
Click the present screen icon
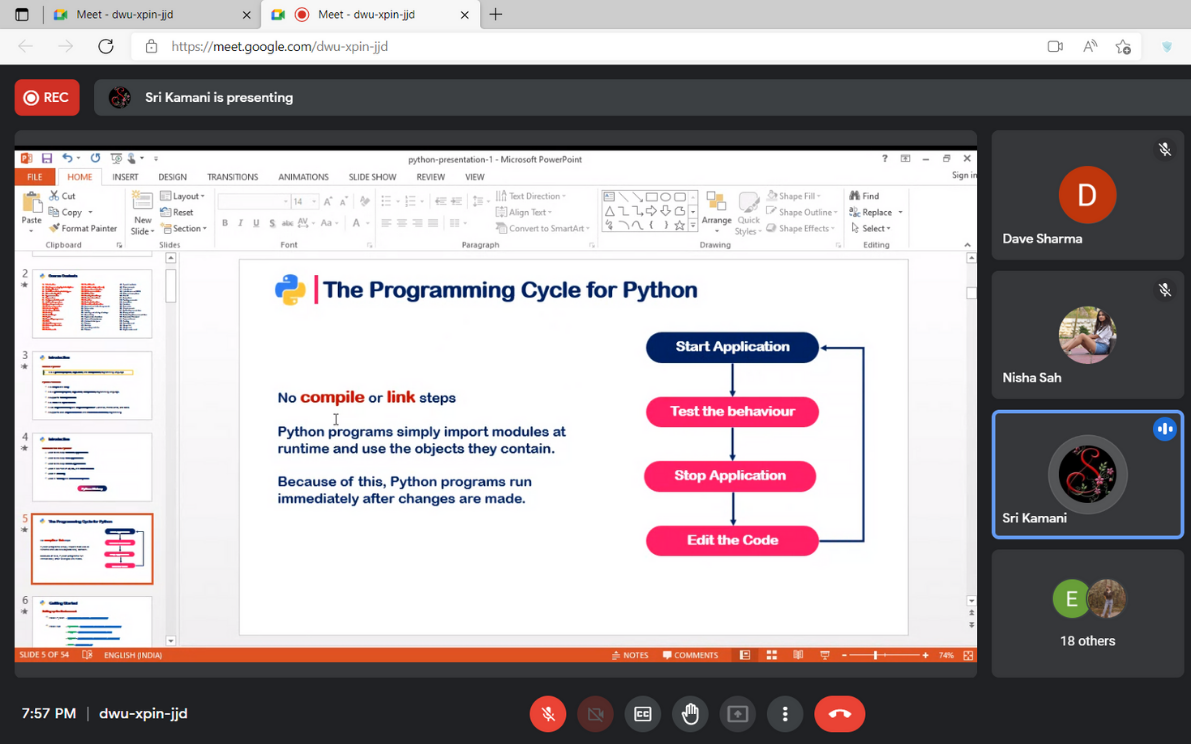coord(737,714)
